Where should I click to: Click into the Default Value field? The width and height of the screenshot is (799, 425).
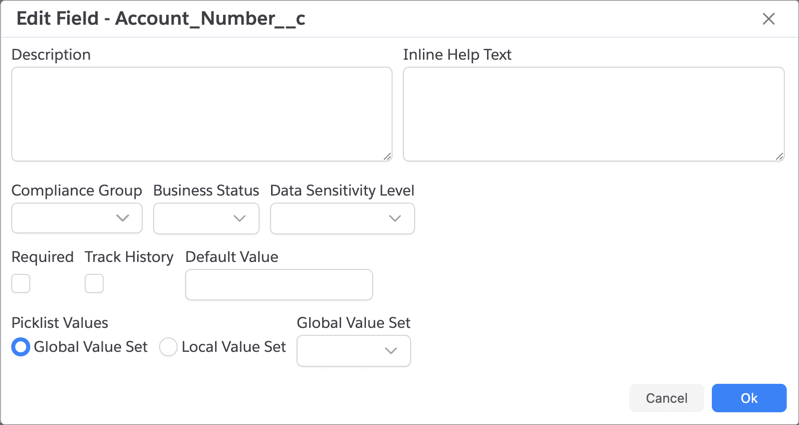(x=279, y=285)
